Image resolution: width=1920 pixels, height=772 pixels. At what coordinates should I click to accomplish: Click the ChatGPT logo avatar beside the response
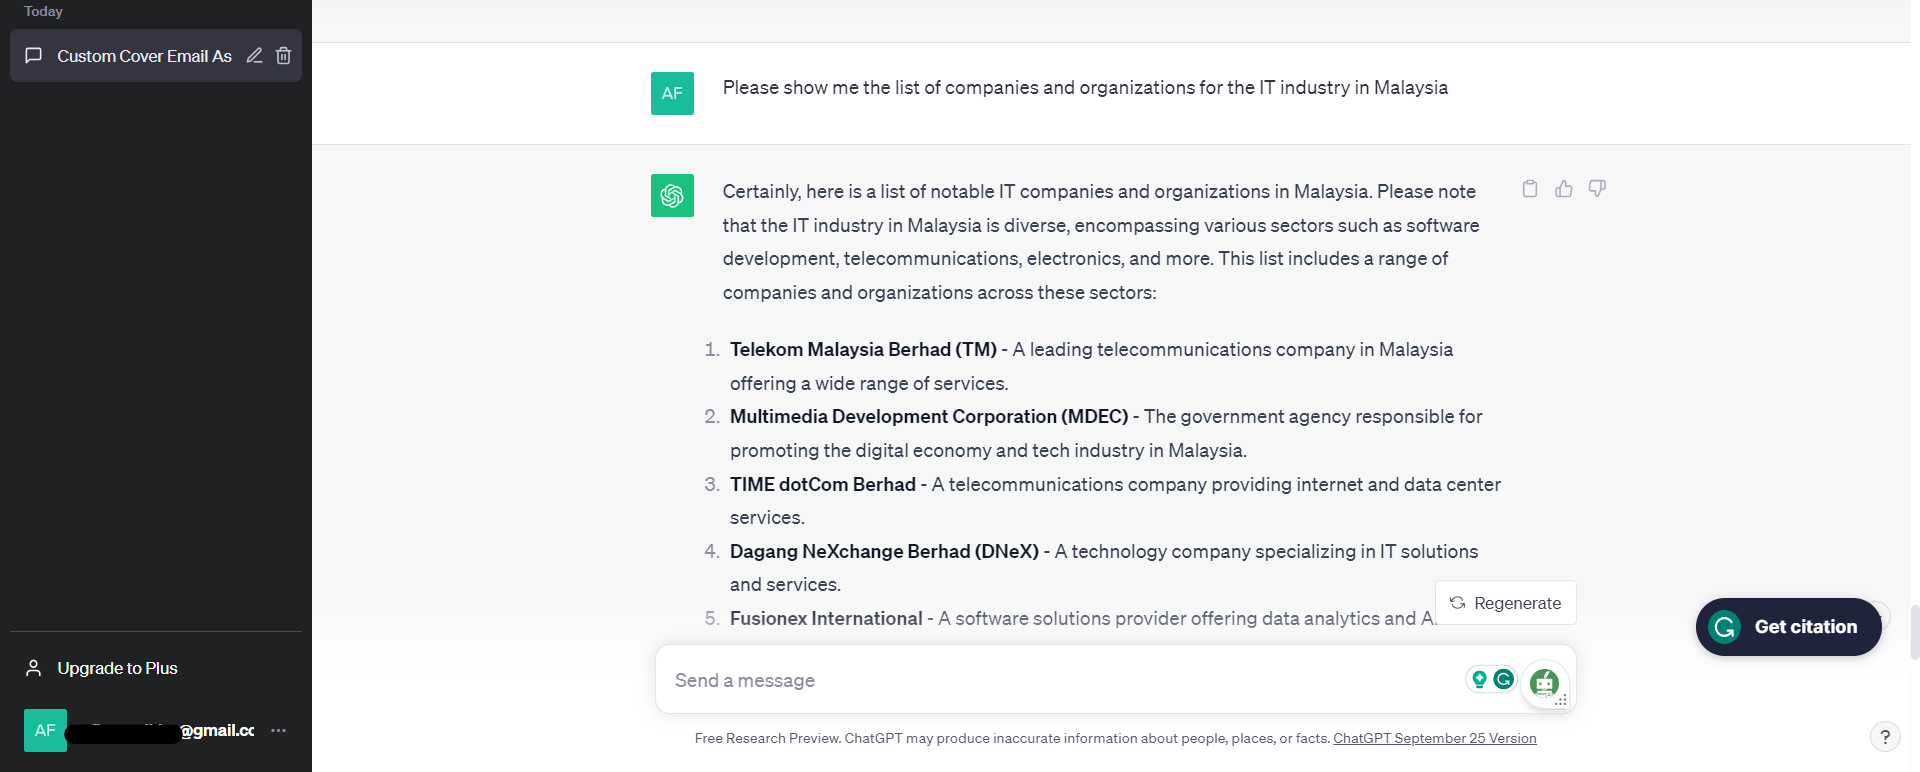[672, 196]
